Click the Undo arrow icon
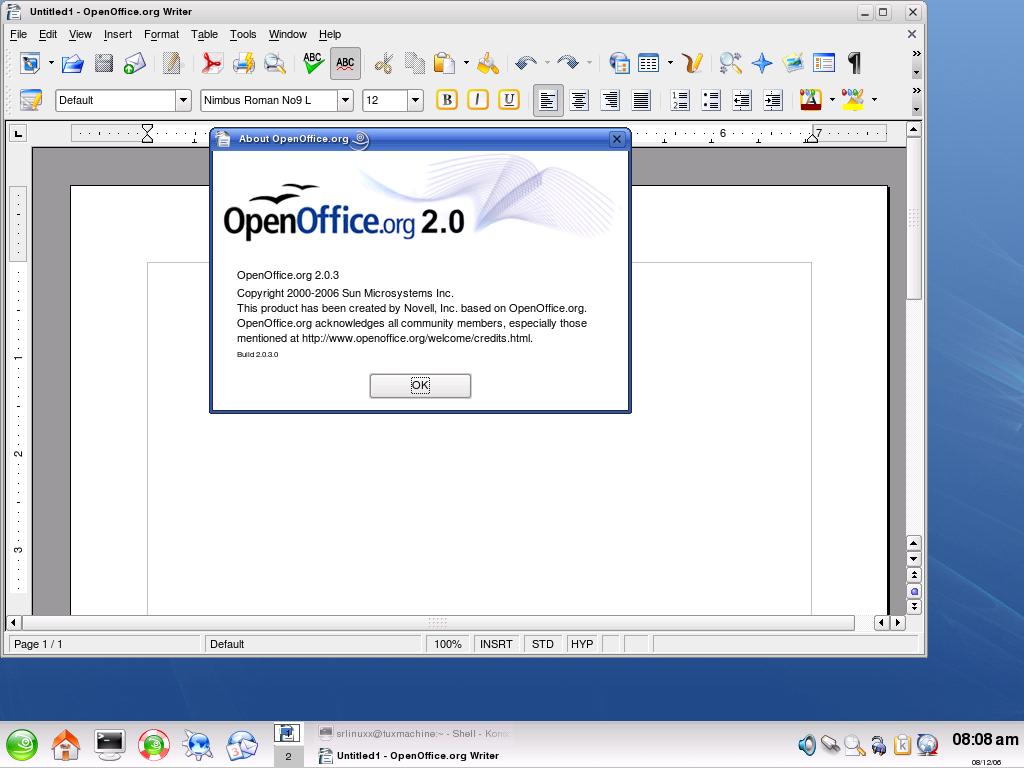1024x768 pixels. (x=526, y=63)
